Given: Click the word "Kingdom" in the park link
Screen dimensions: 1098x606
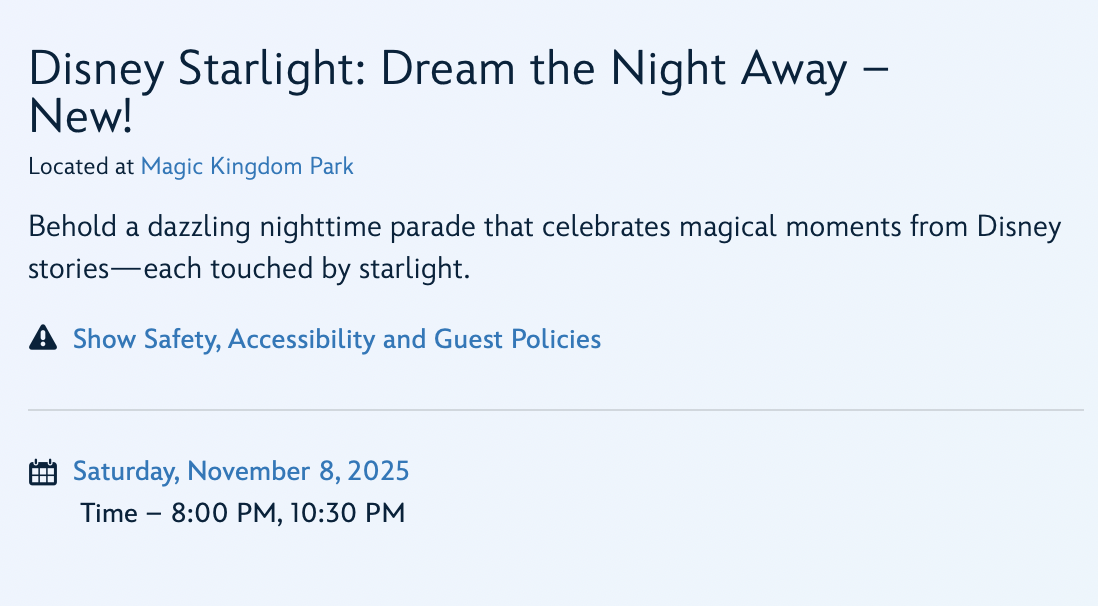Looking at the screenshot, I should tap(256, 166).
